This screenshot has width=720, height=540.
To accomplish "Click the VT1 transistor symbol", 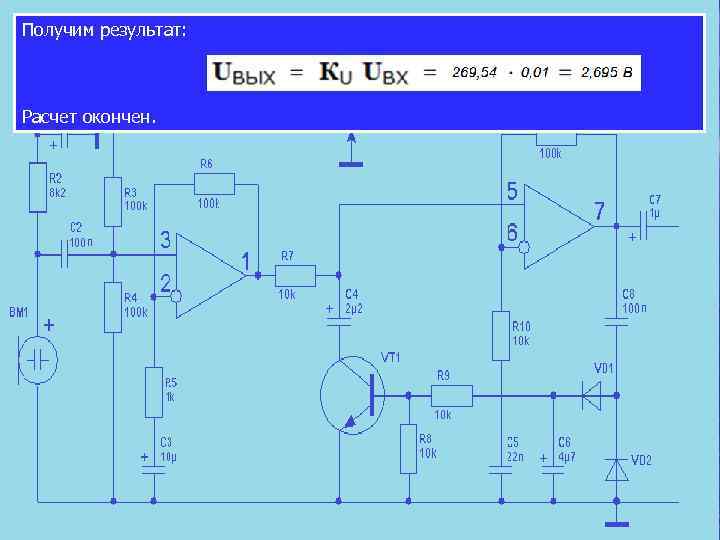I will pyautogui.click(x=353, y=395).
